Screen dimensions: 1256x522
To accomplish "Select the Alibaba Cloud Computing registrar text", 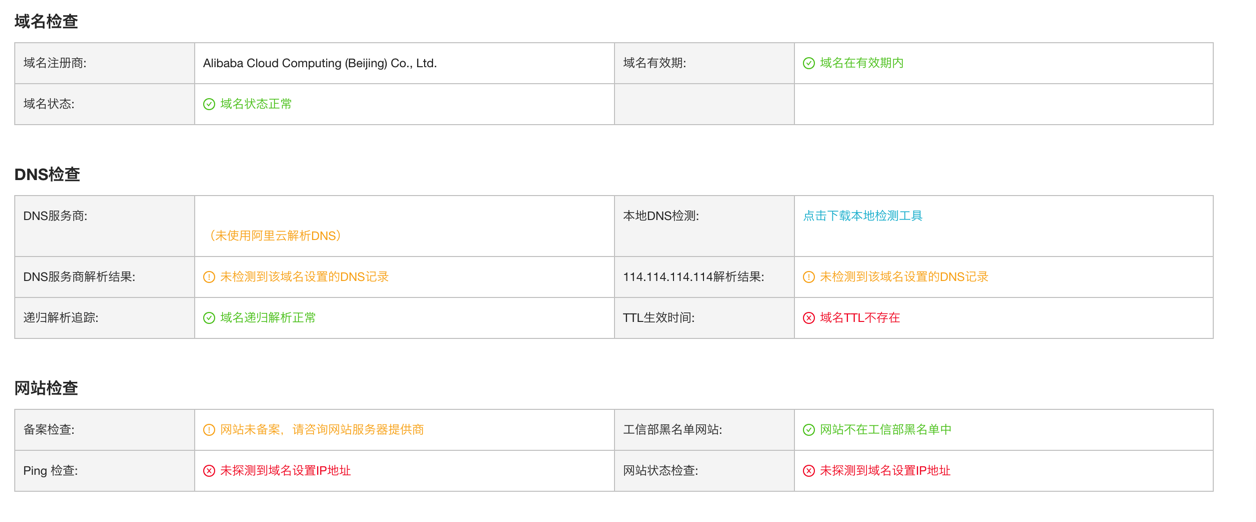I will point(320,63).
